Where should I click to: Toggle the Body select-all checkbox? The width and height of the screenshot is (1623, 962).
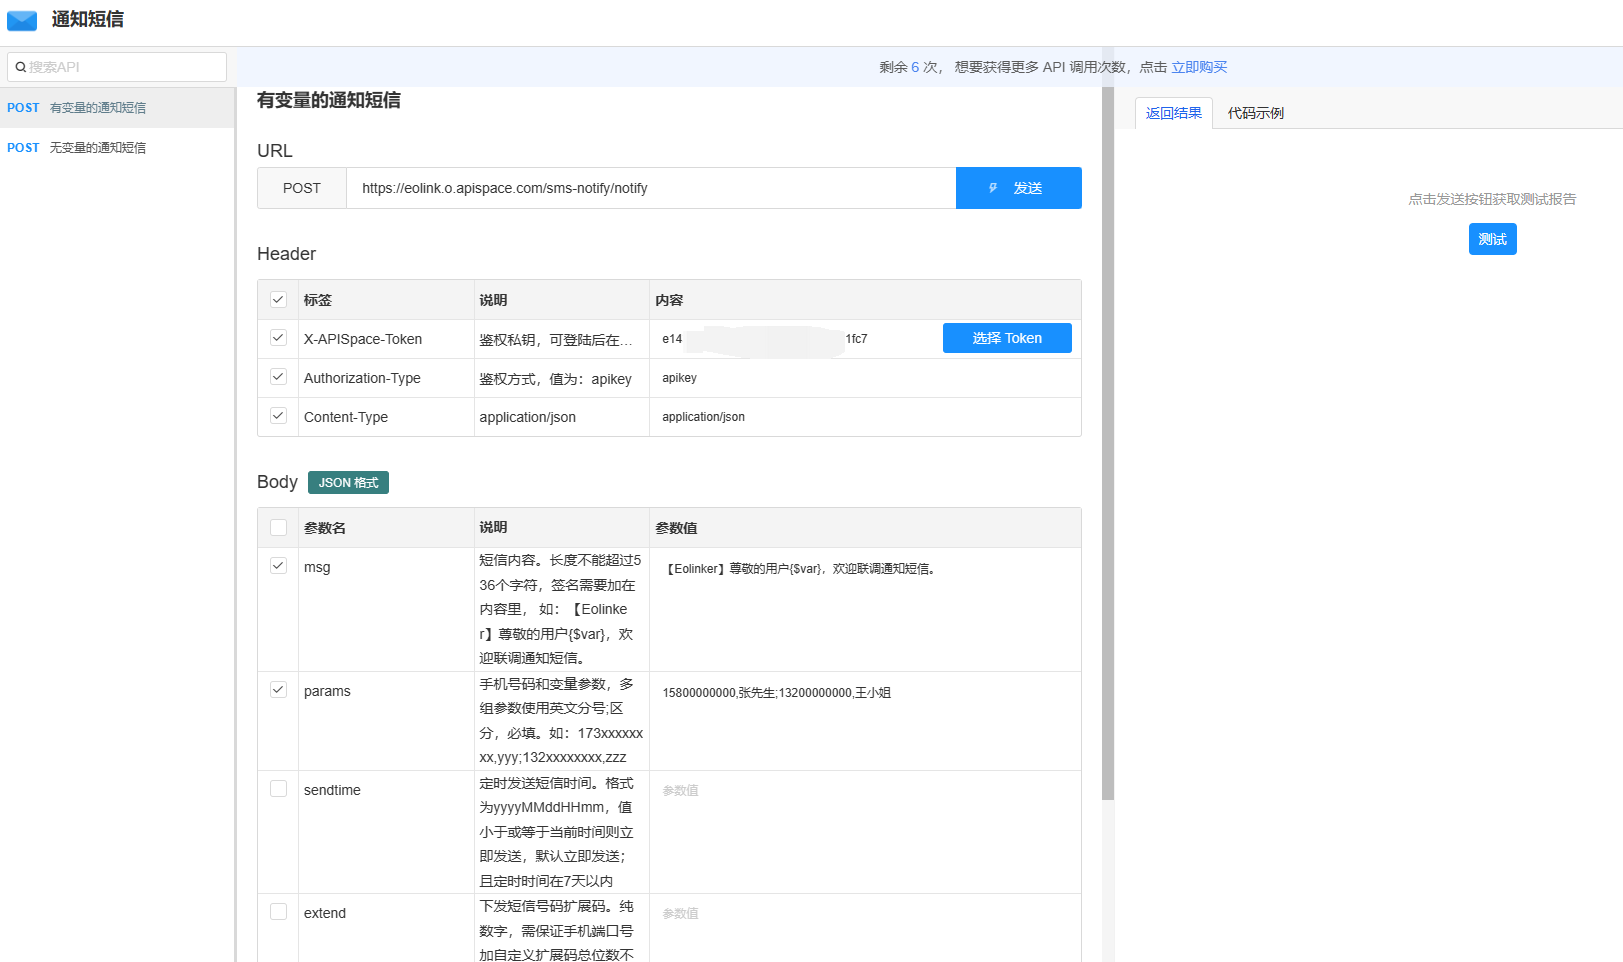[278, 527]
